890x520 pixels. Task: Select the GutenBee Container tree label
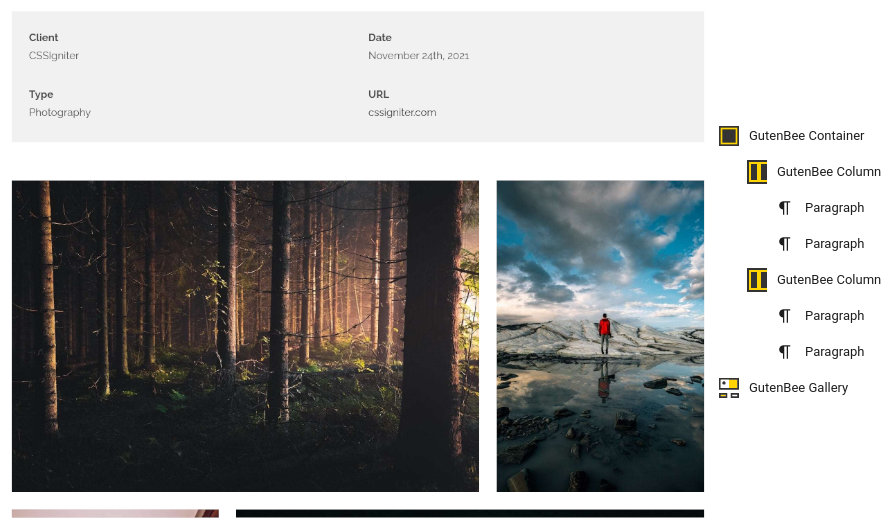(806, 136)
